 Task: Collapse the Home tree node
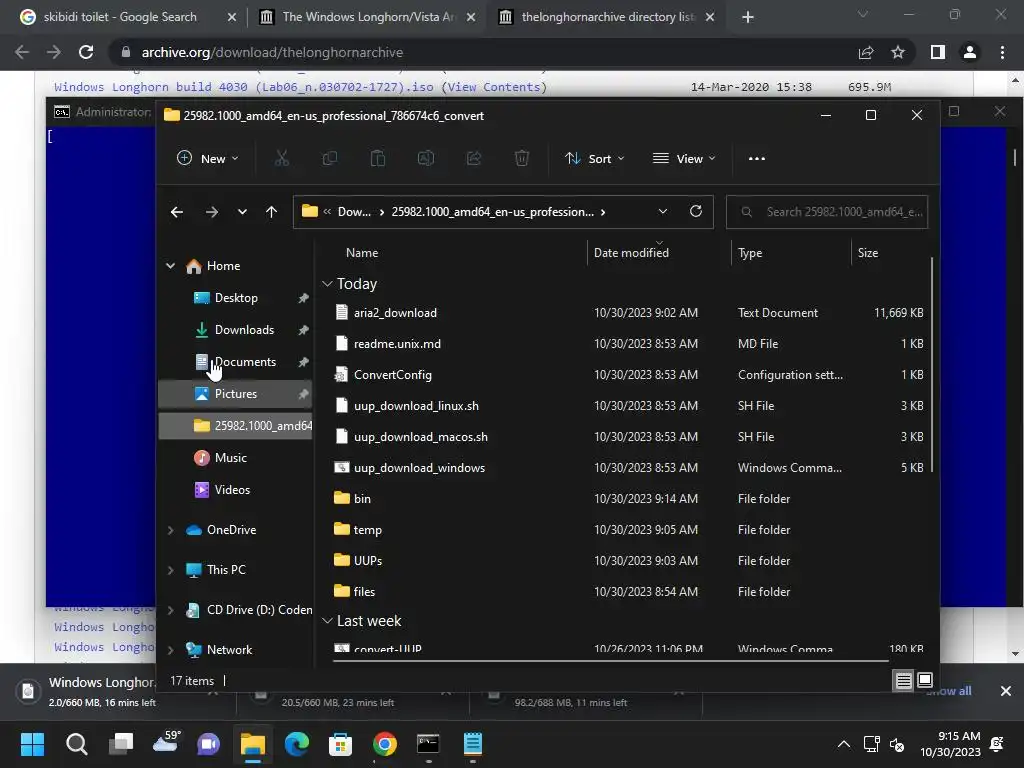[170, 266]
